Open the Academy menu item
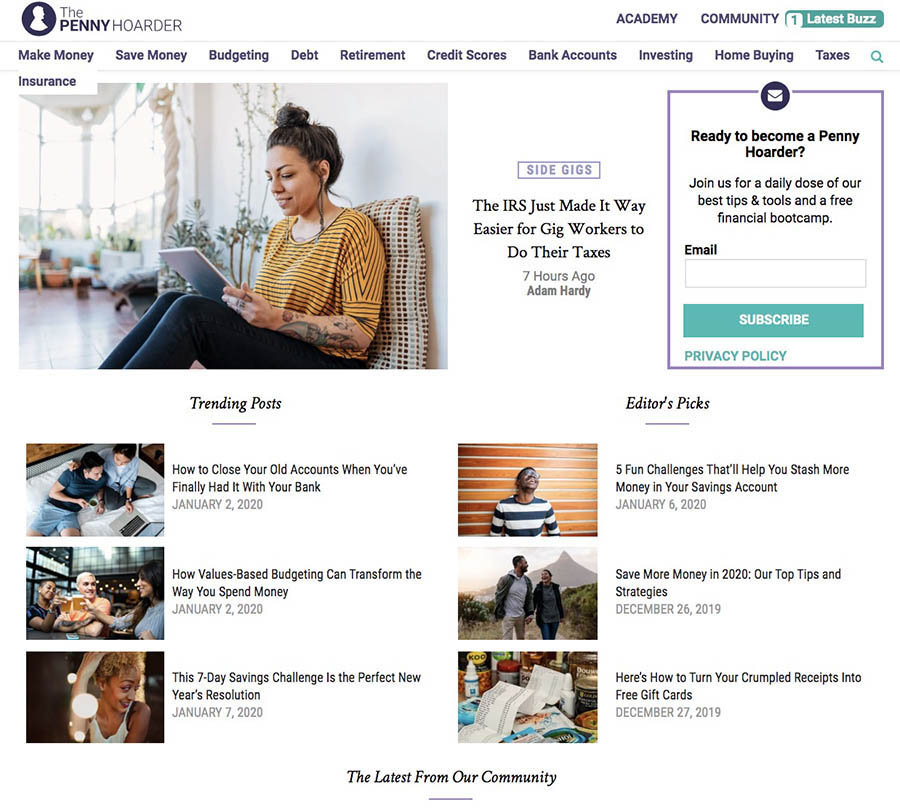900x810 pixels. [x=647, y=19]
